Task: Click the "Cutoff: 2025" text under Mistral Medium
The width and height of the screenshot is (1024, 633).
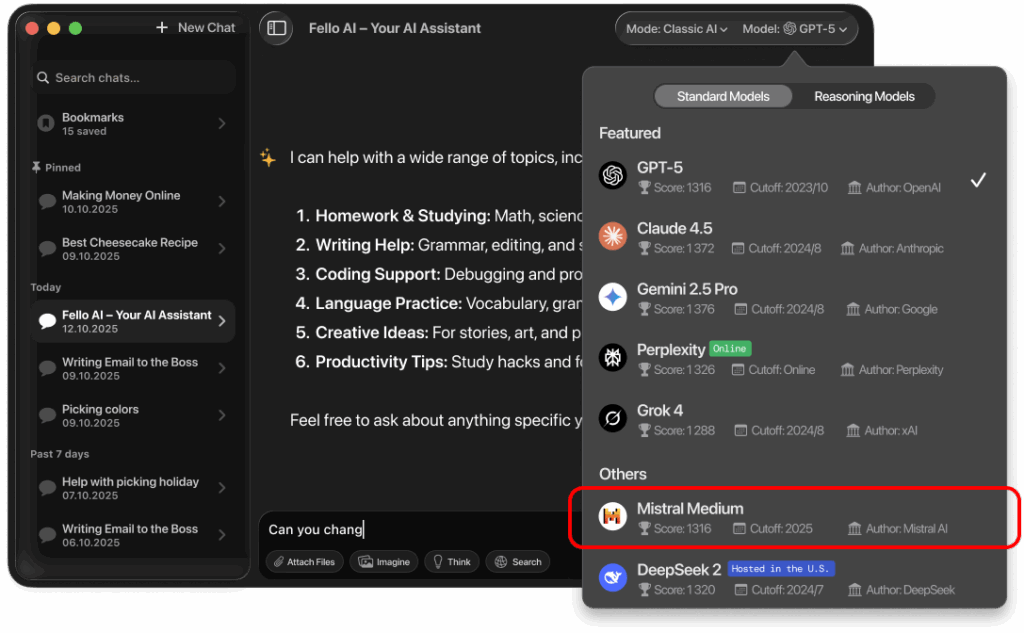Action: [780, 529]
